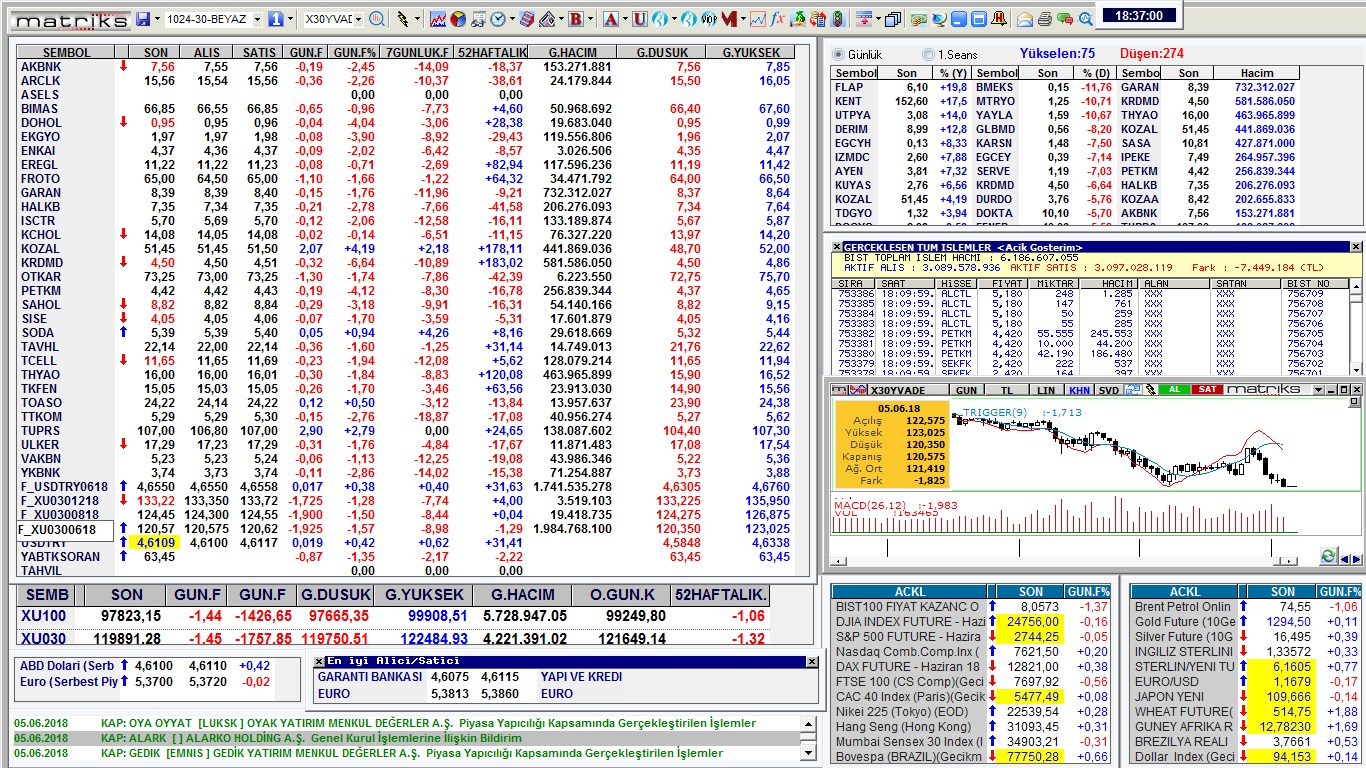Open the envelope mail icon
Screen dimensions: 1366x768
(1025, 19)
